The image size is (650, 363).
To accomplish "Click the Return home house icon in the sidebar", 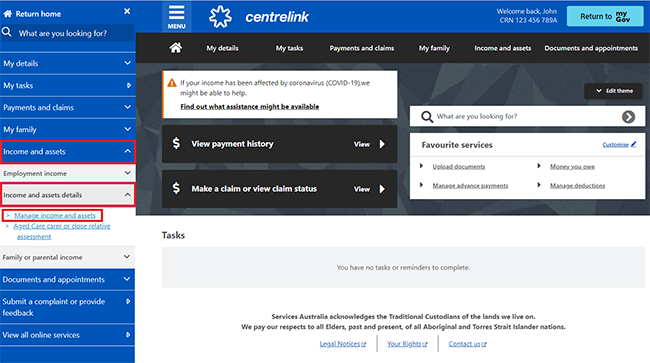I will pos(7,14).
